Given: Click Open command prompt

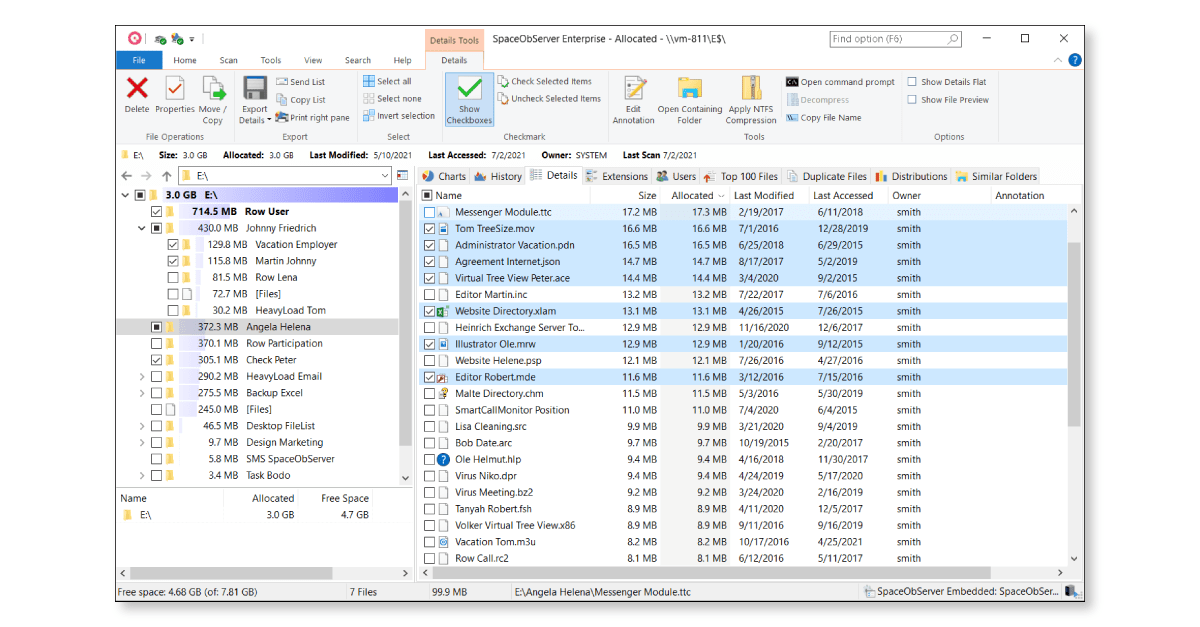Looking at the screenshot, I should (840, 82).
